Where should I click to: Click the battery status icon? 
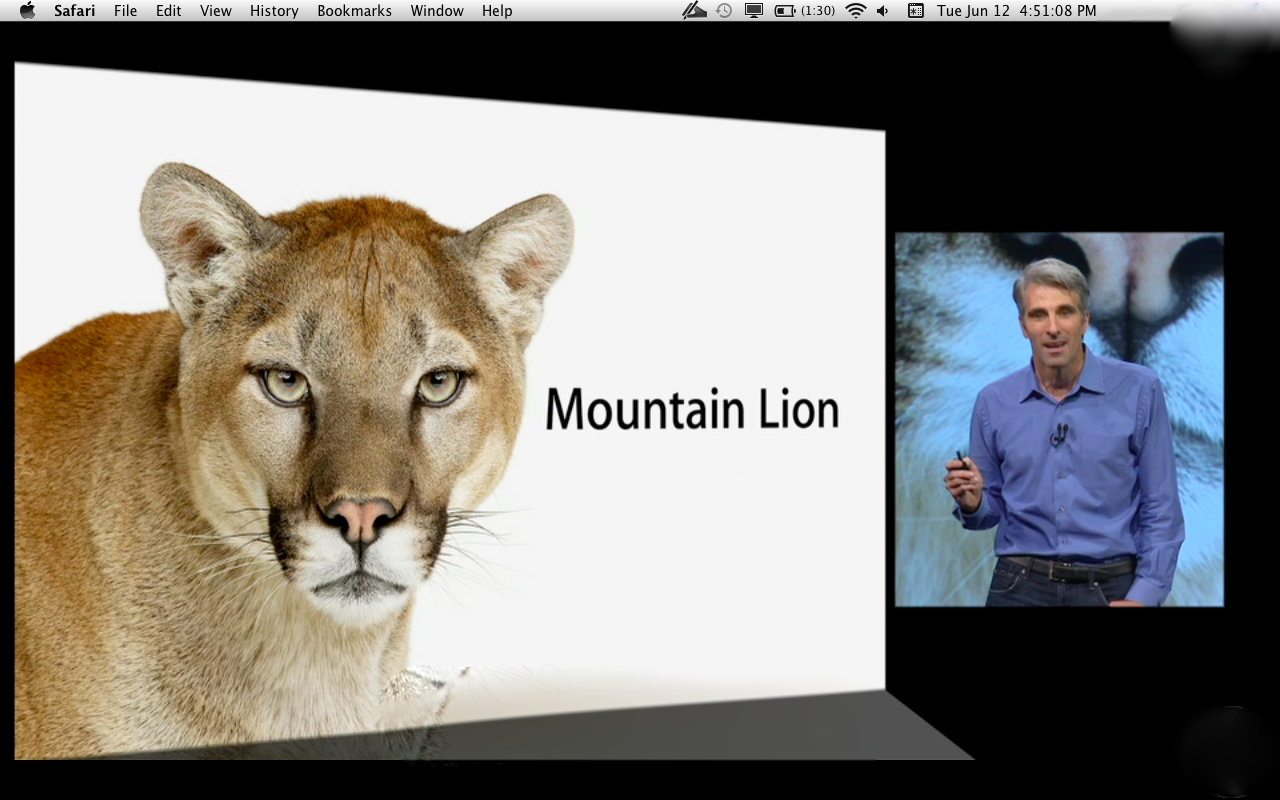coord(785,11)
